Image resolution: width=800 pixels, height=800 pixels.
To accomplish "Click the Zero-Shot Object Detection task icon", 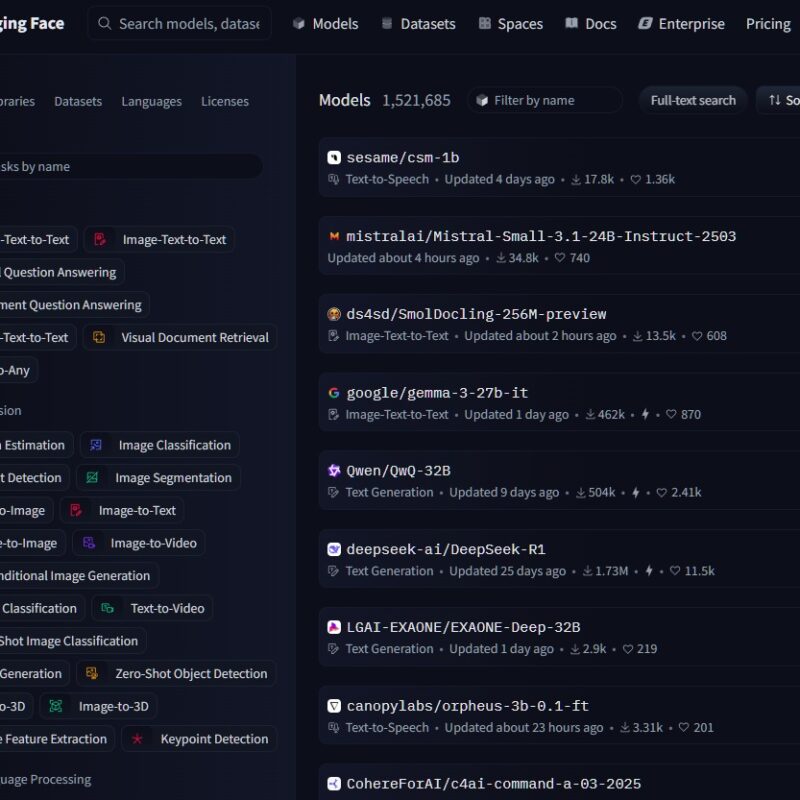I will [92, 673].
